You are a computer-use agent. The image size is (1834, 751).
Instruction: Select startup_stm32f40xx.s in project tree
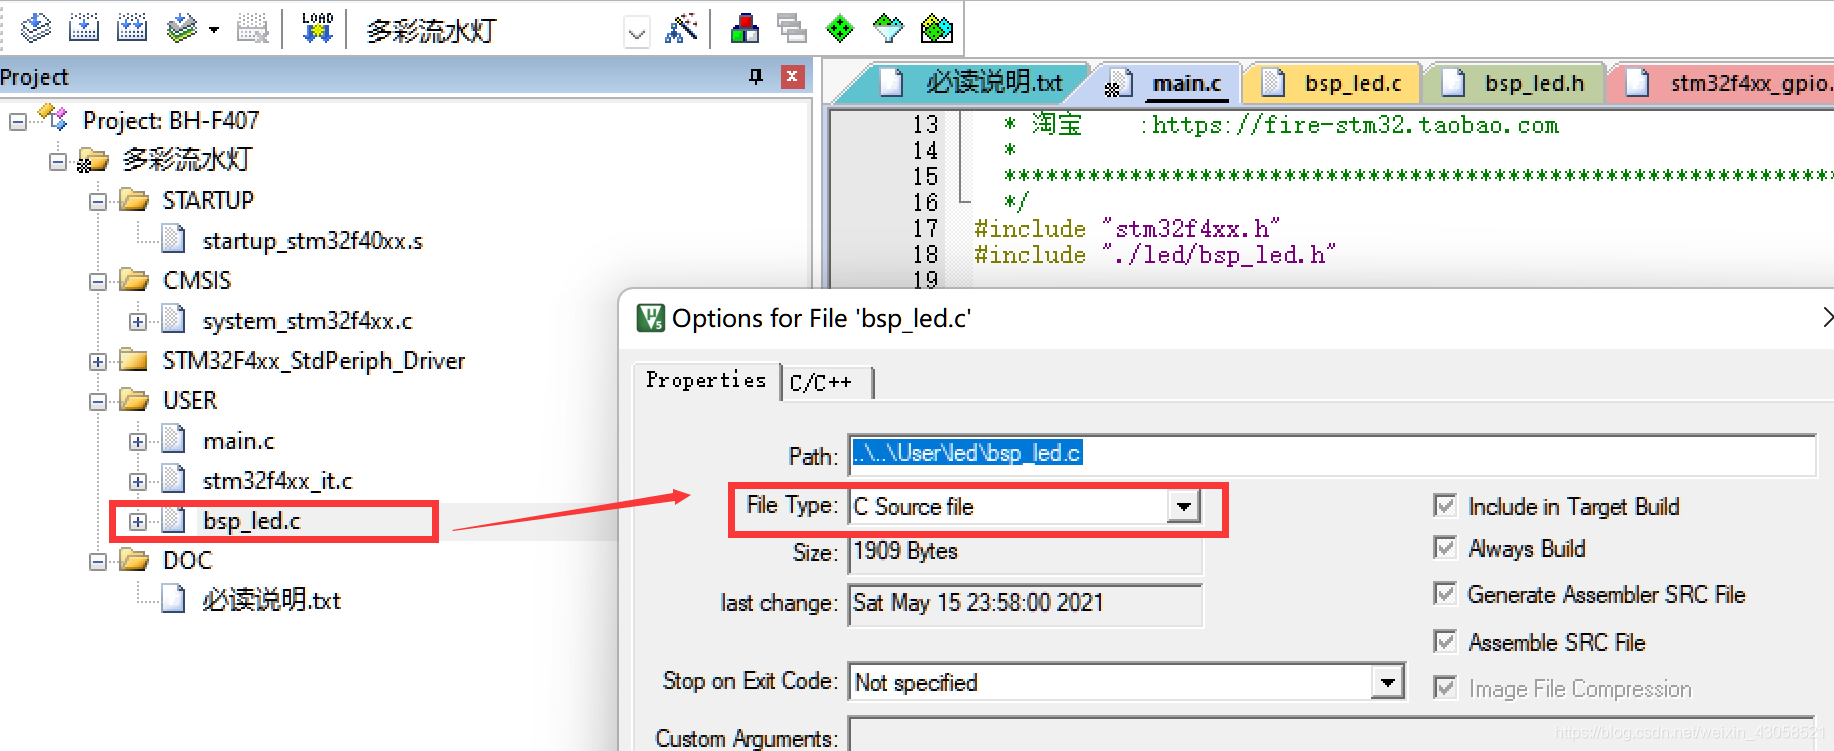click(x=313, y=241)
